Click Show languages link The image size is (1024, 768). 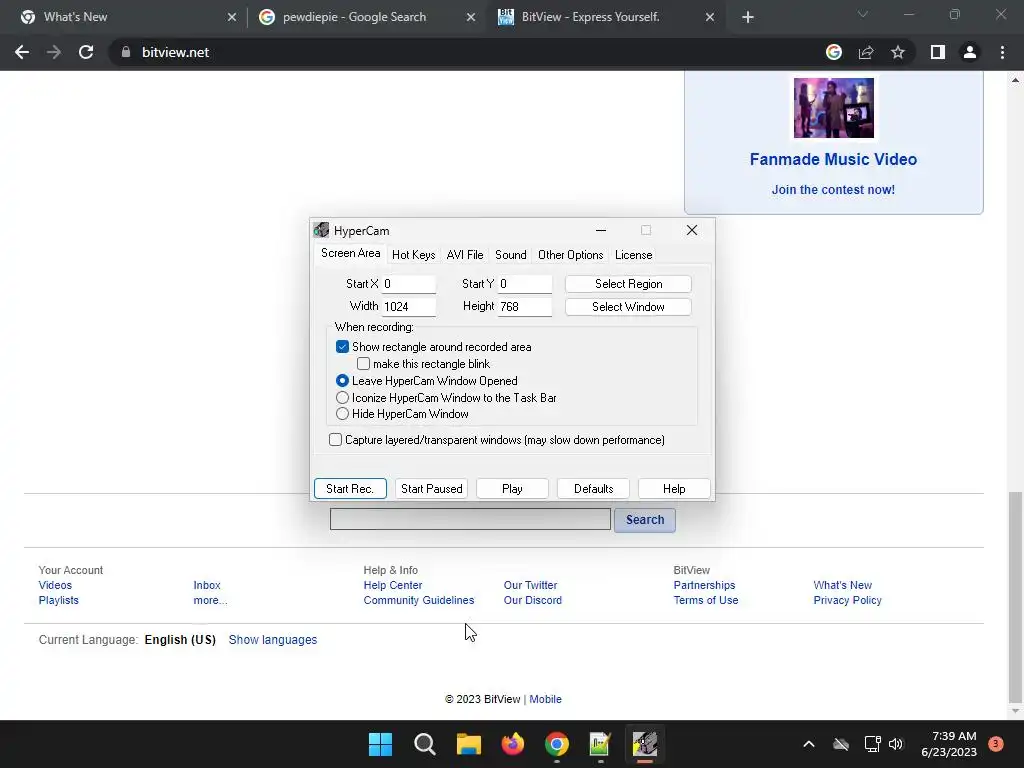(272, 640)
